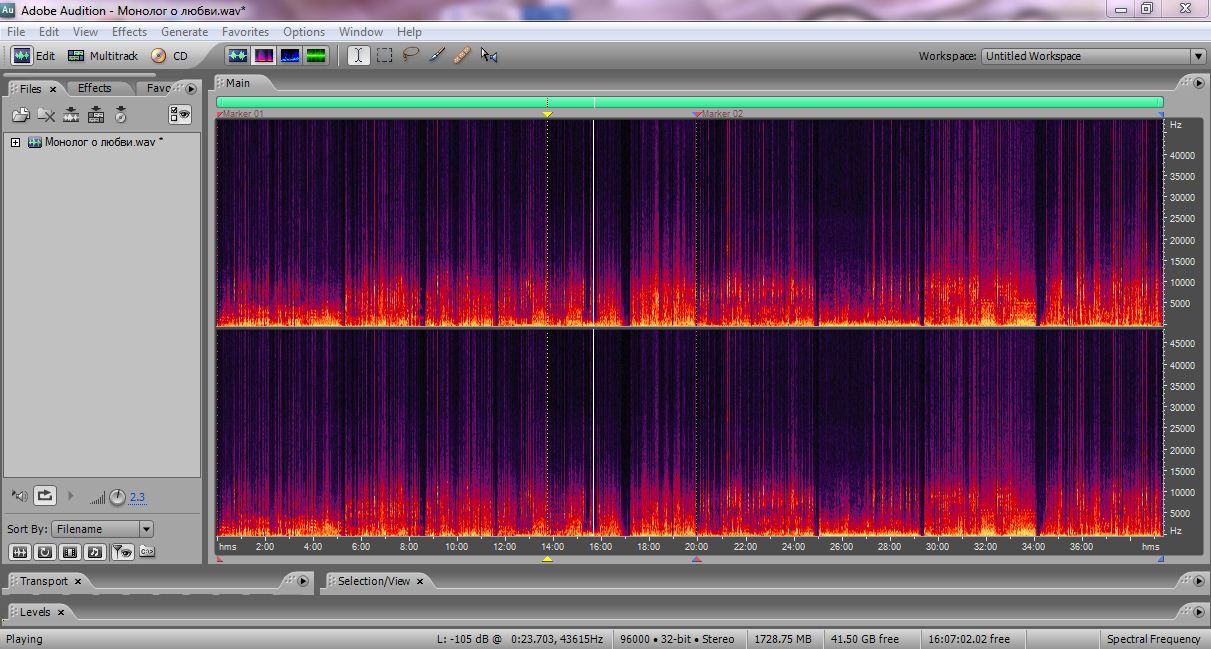Click the preview volume value 2.3

click(137, 497)
